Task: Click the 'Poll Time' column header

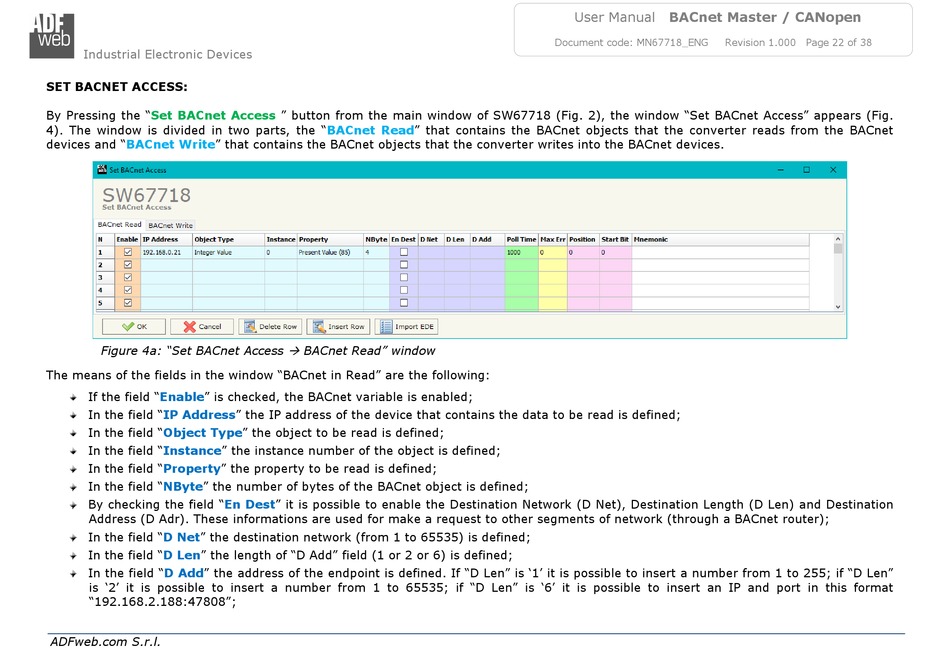Action: point(522,239)
